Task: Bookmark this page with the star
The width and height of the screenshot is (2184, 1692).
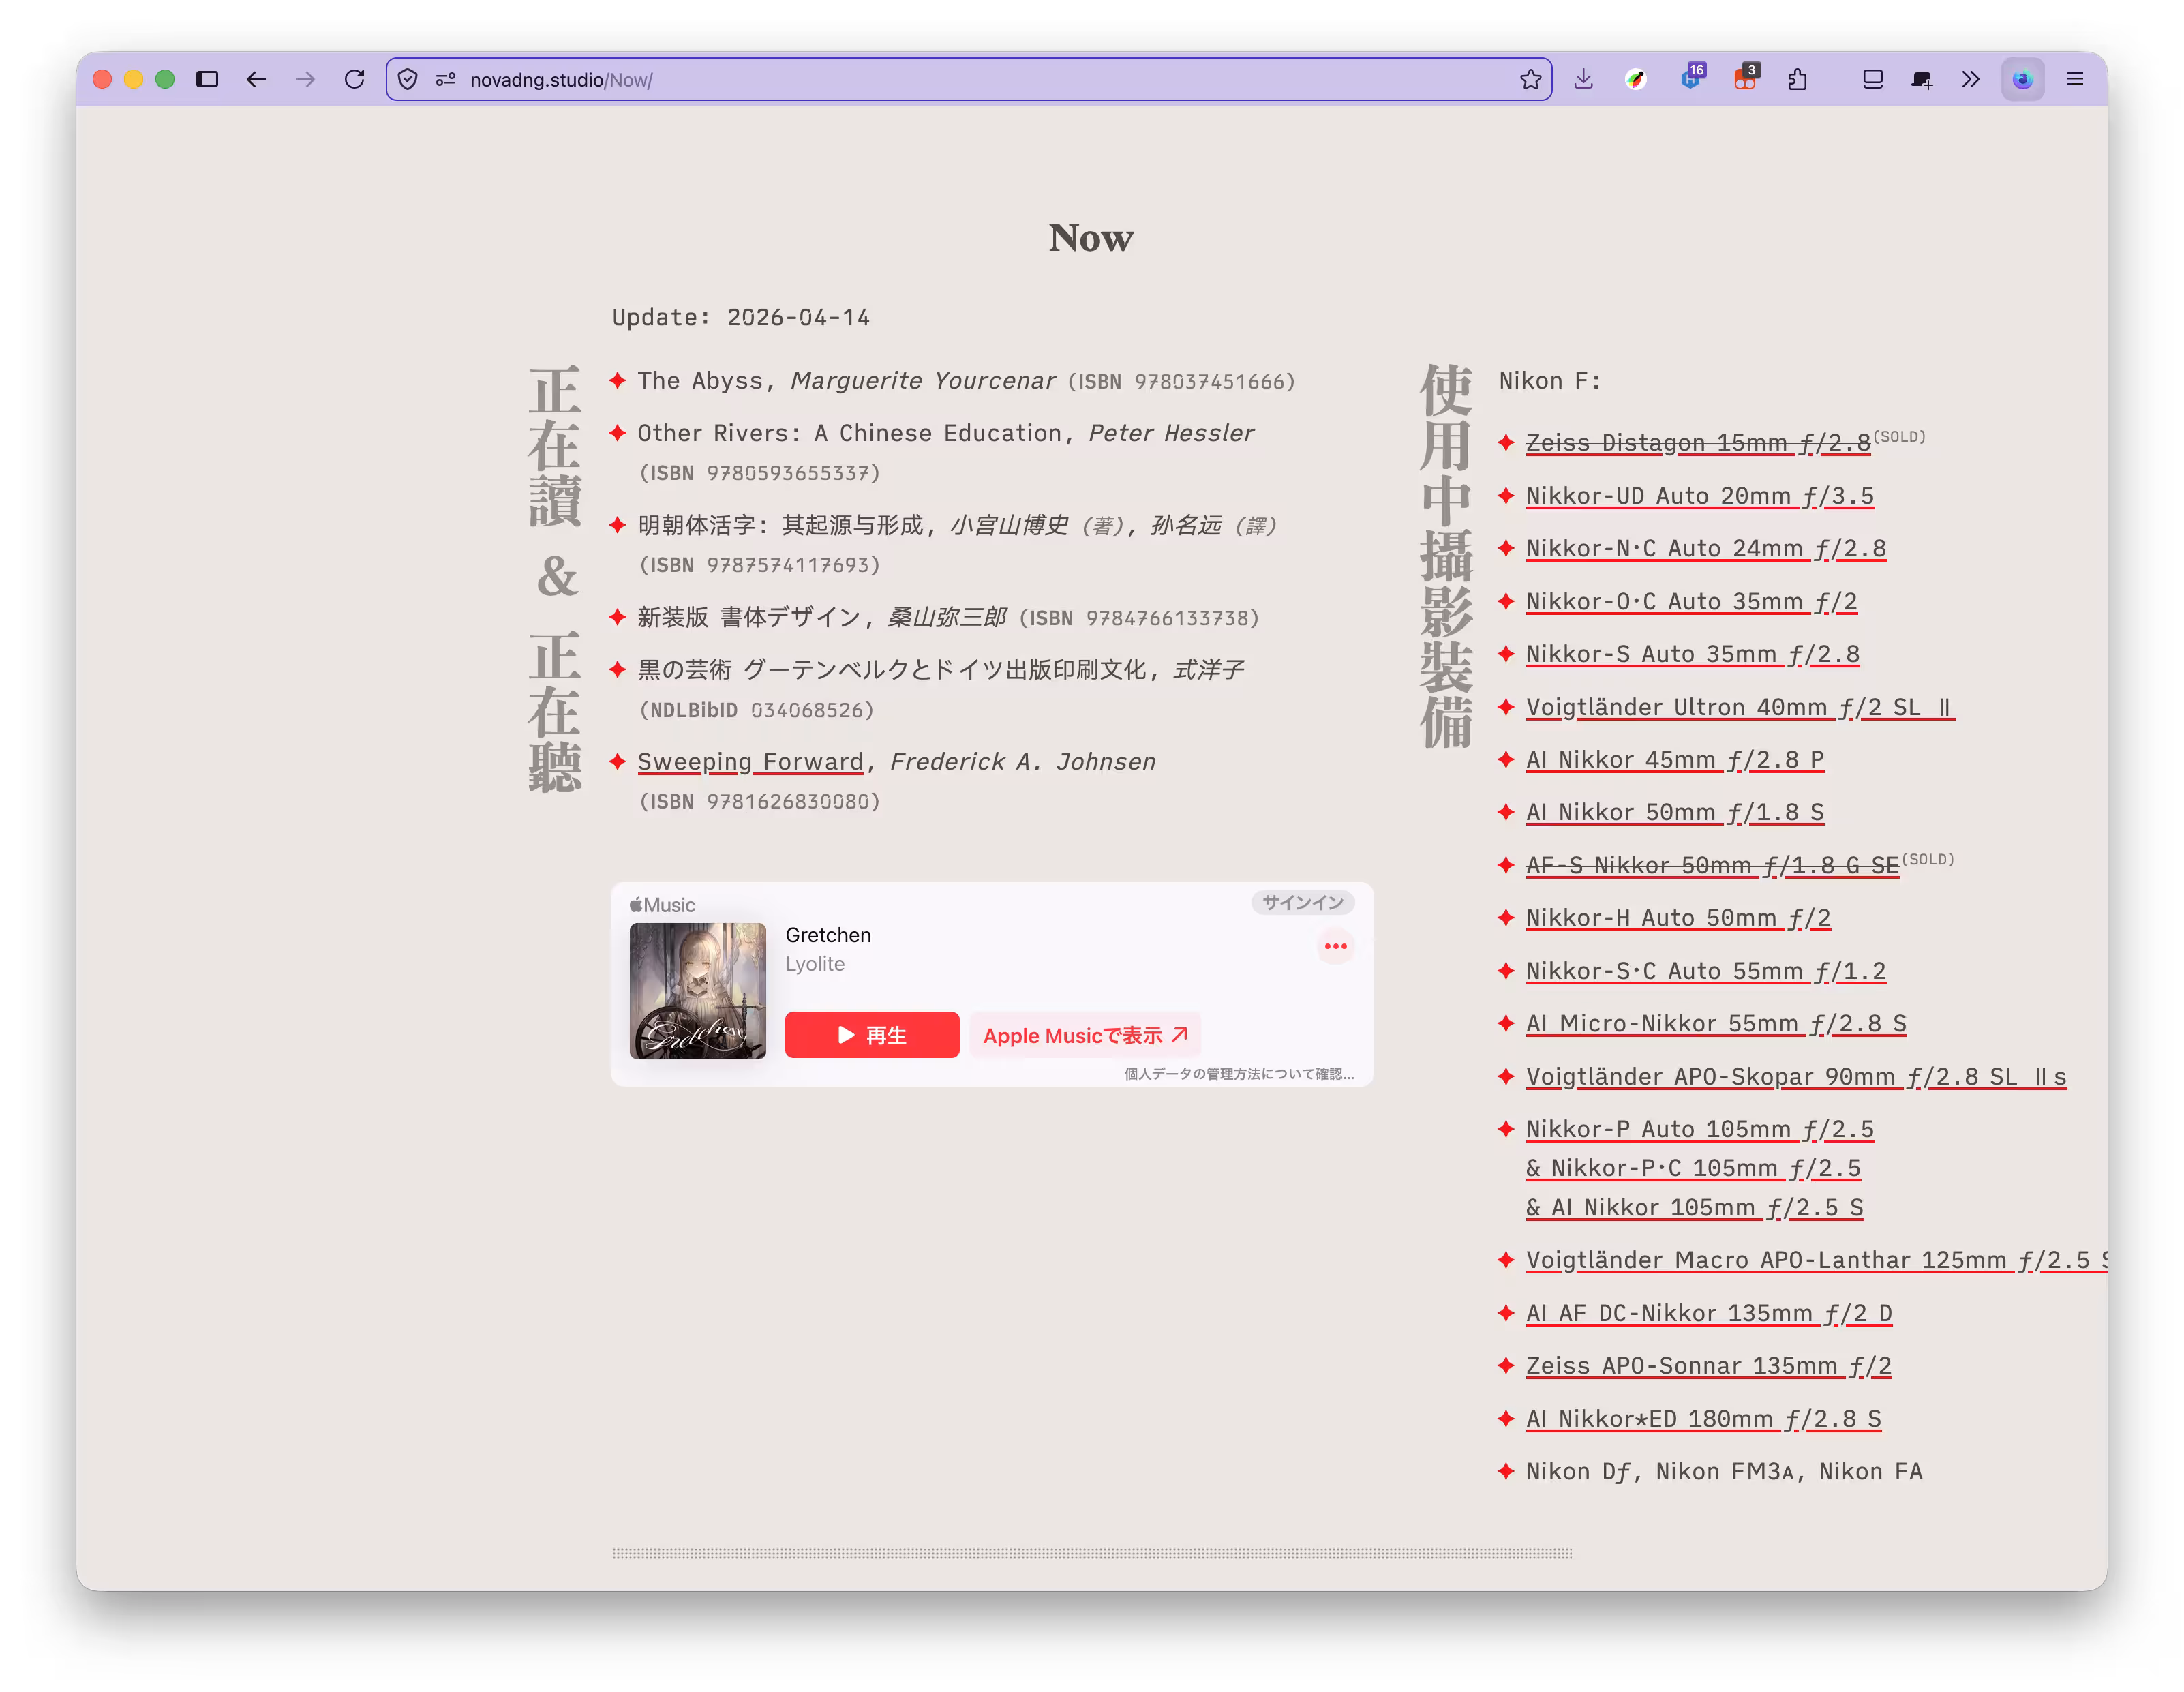Action: (x=1530, y=79)
